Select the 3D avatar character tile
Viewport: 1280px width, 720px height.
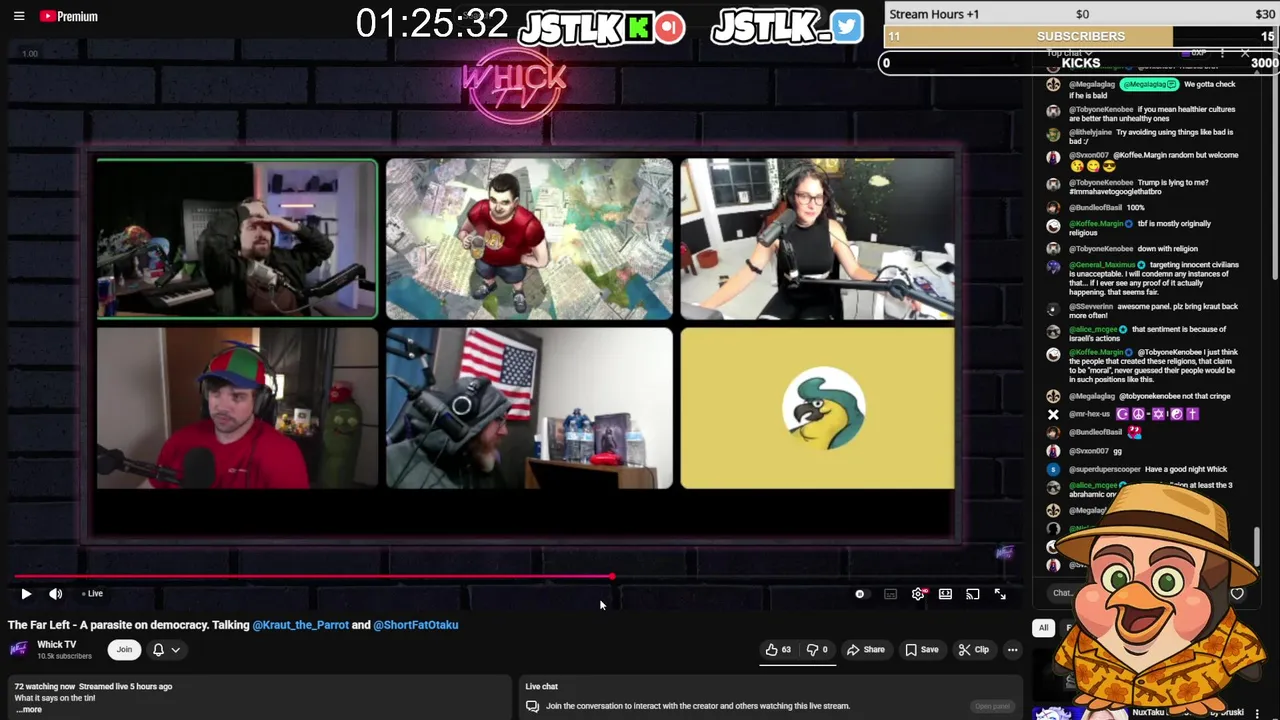529,239
